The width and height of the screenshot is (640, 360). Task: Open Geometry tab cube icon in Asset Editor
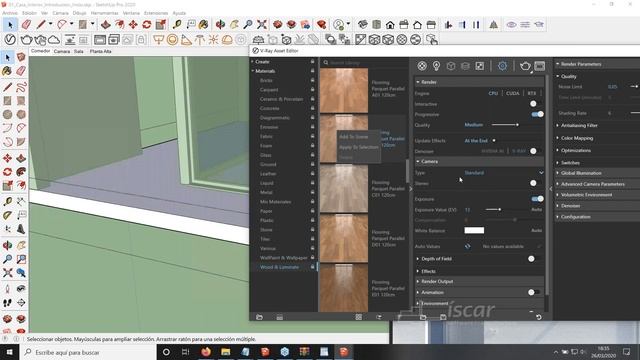click(451, 66)
